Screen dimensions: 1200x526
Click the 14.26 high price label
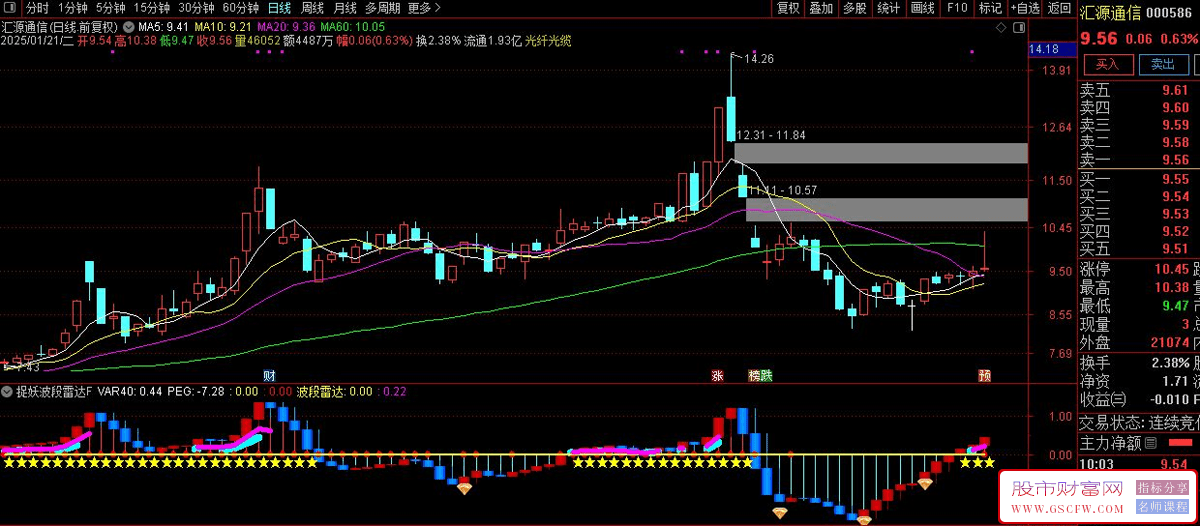click(x=759, y=59)
